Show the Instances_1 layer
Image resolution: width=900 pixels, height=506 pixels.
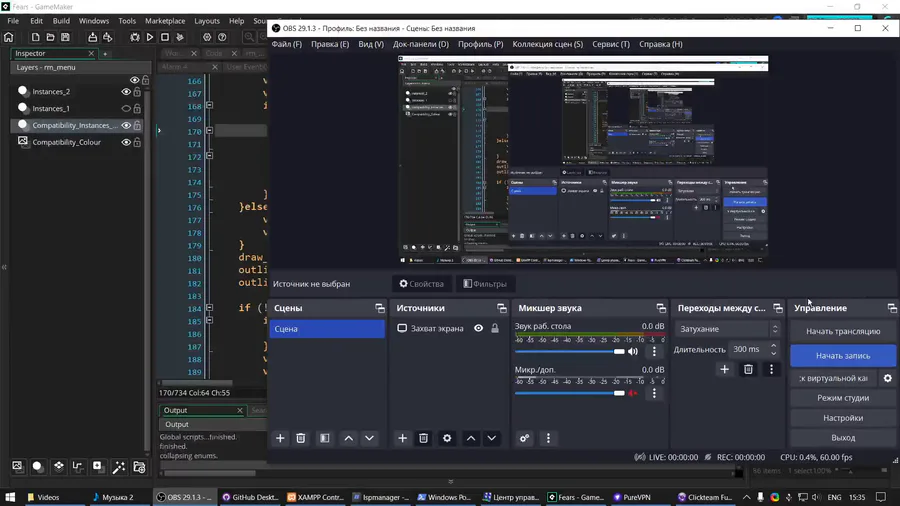pos(126,108)
